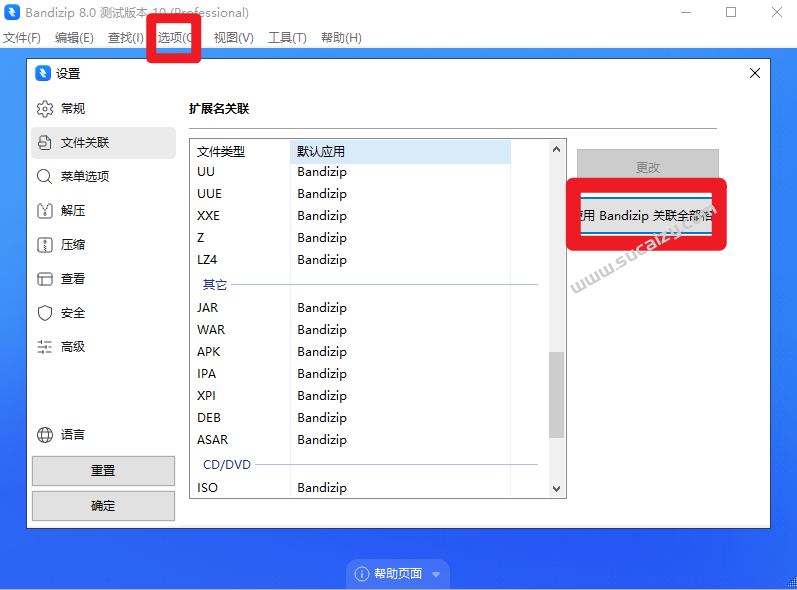Screen dimensions: 797x590
Task: Select the 菜单选项 settings category
Action: [x=104, y=177]
